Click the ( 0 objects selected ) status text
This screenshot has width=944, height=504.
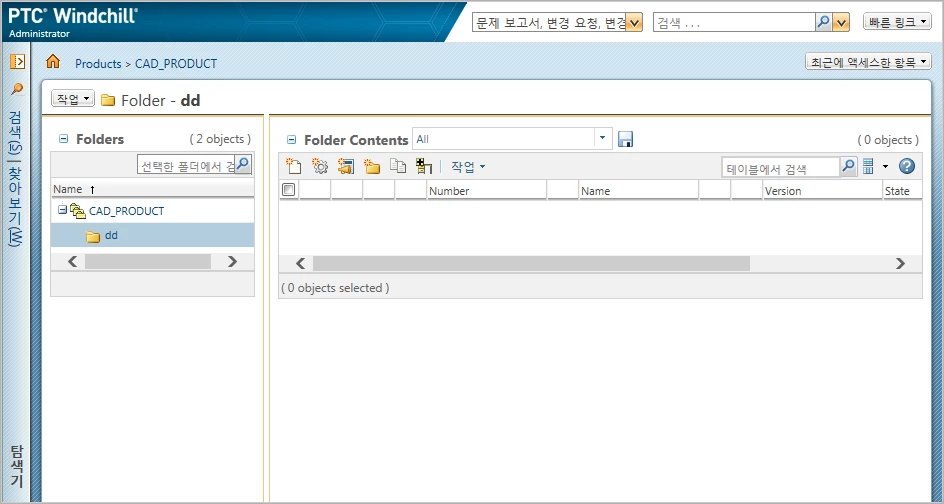pos(335,288)
